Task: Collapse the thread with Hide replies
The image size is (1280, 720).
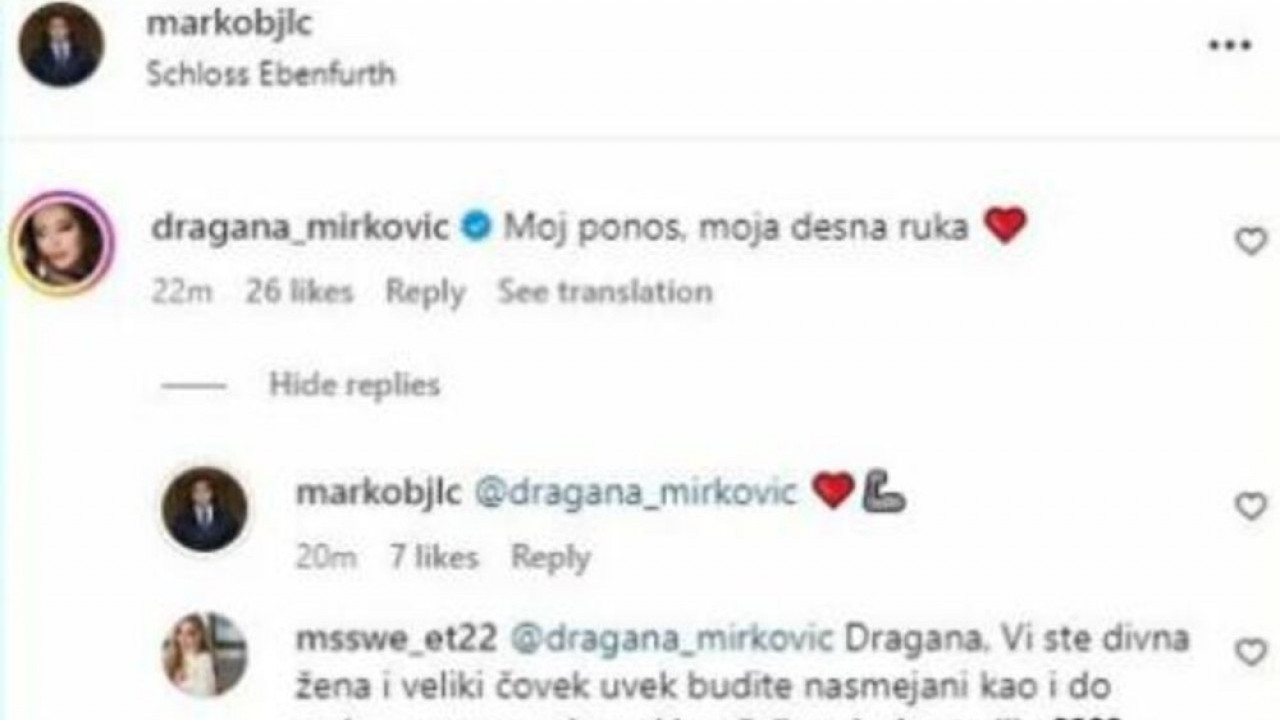Action: (x=354, y=385)
